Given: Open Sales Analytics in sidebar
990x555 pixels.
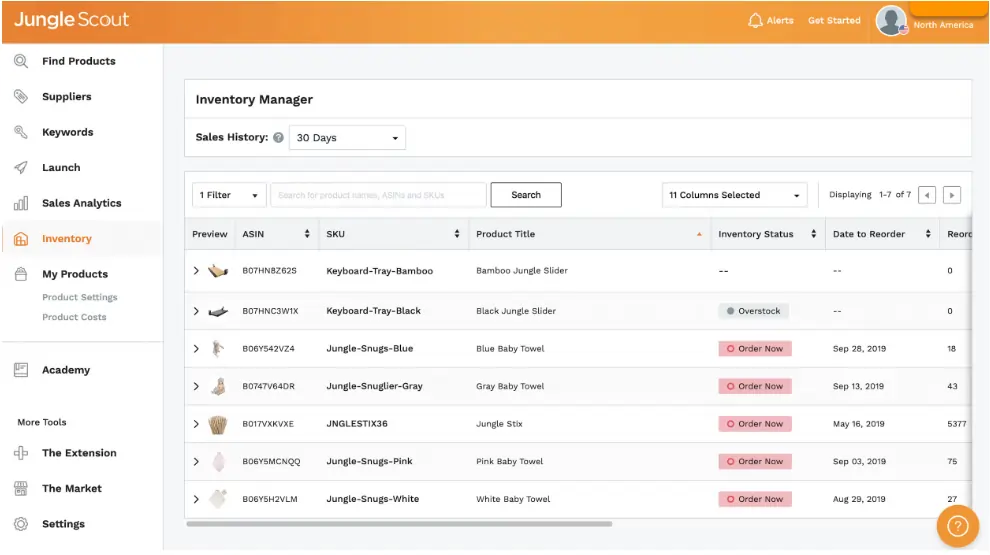Looking at the screenshot, I should tap(81, 203).
